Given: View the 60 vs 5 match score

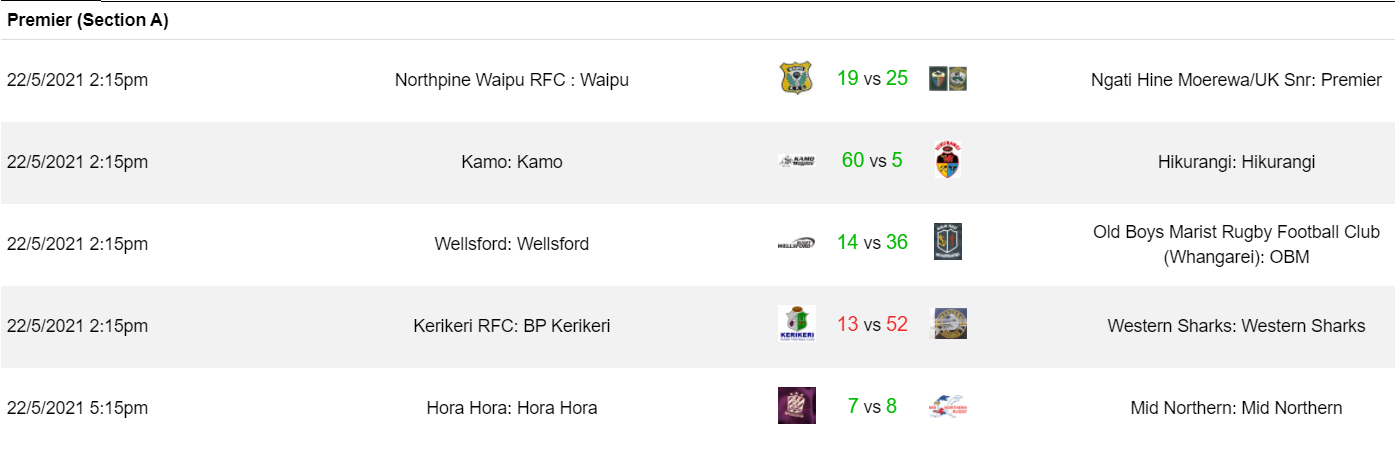Looking at the screenshot, I should (872, 161).
